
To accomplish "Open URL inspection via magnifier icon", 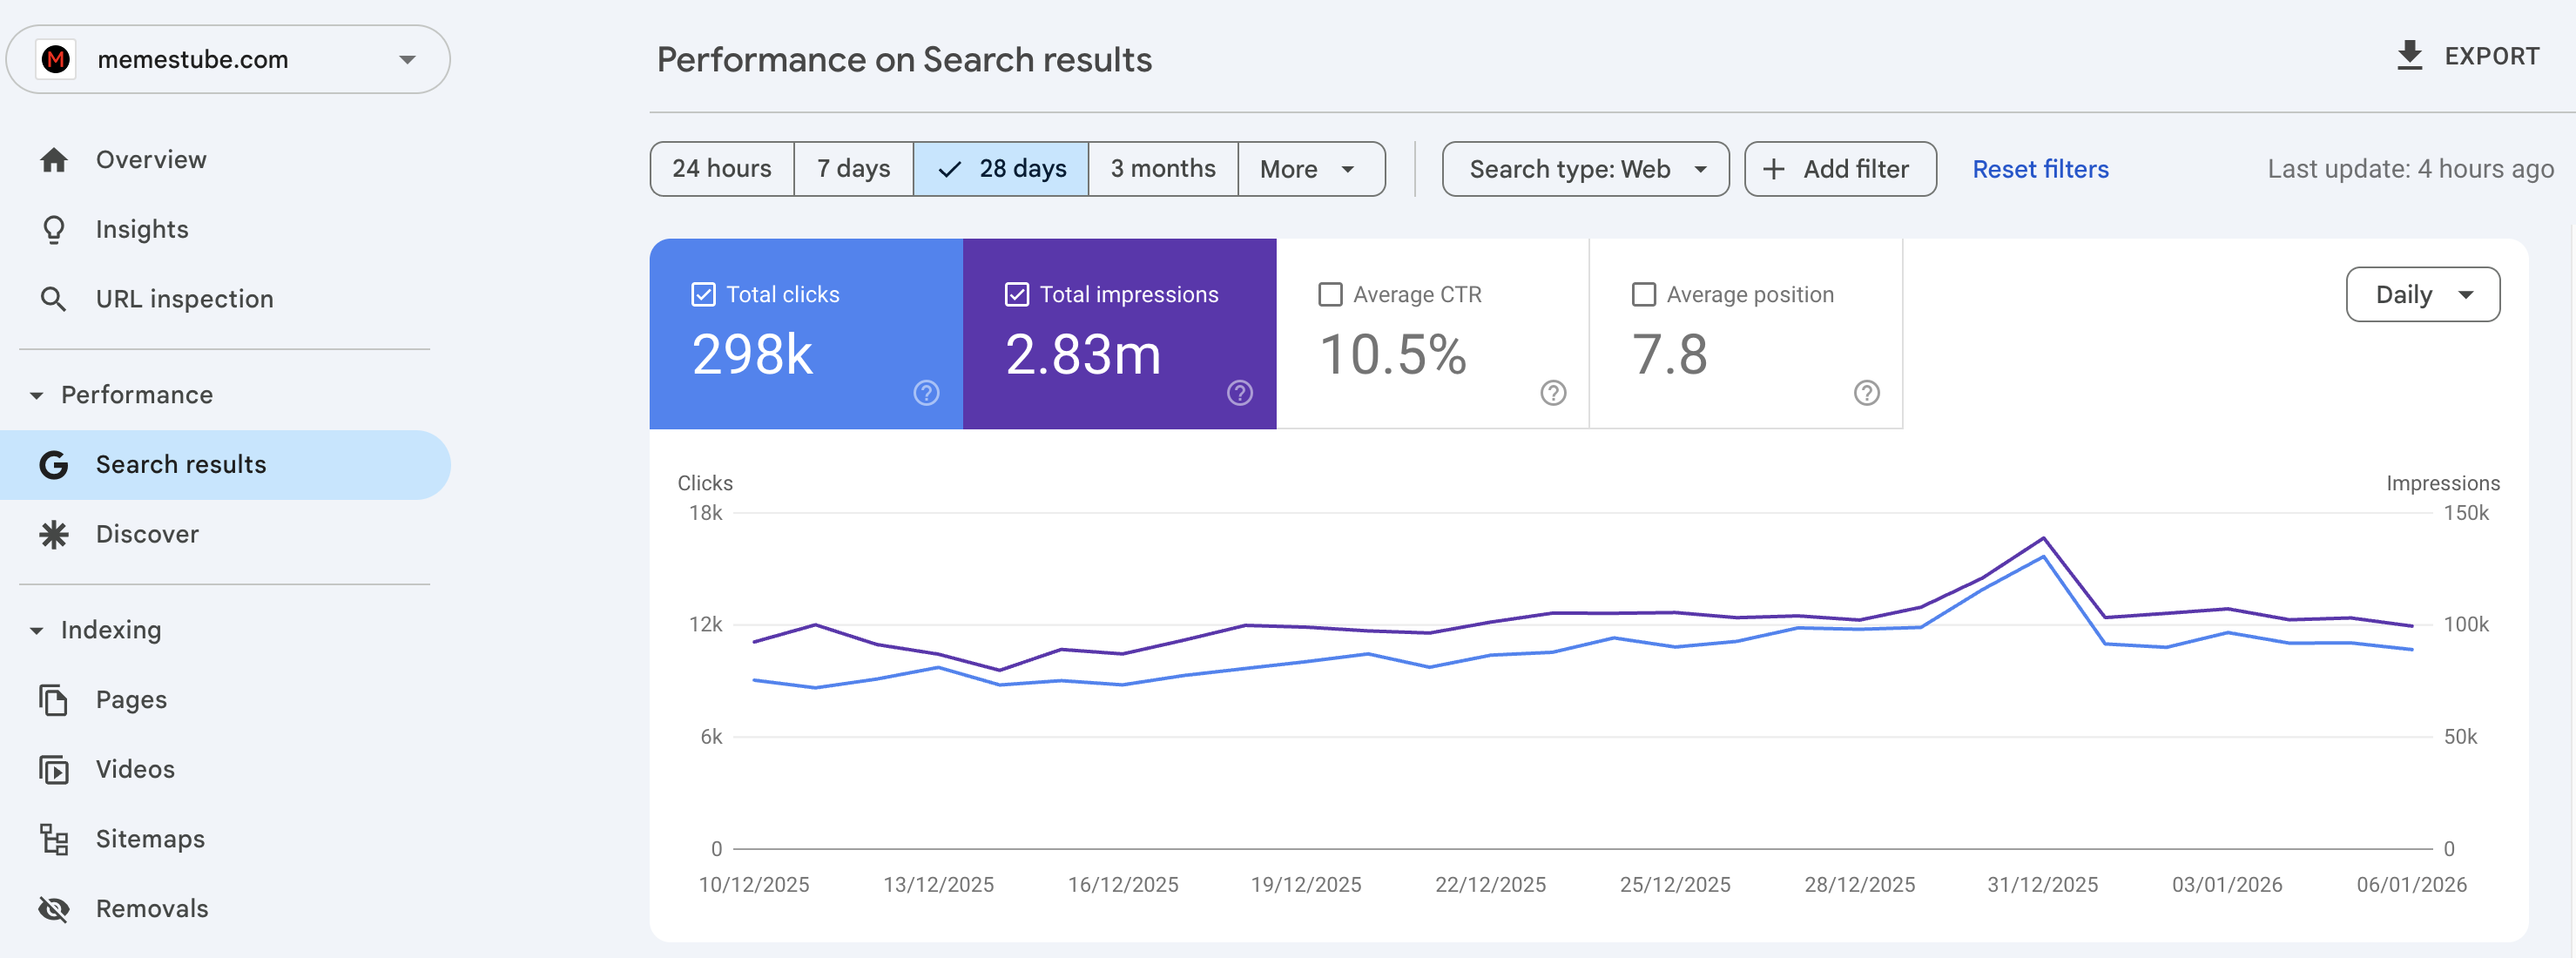I will [53, 298].
